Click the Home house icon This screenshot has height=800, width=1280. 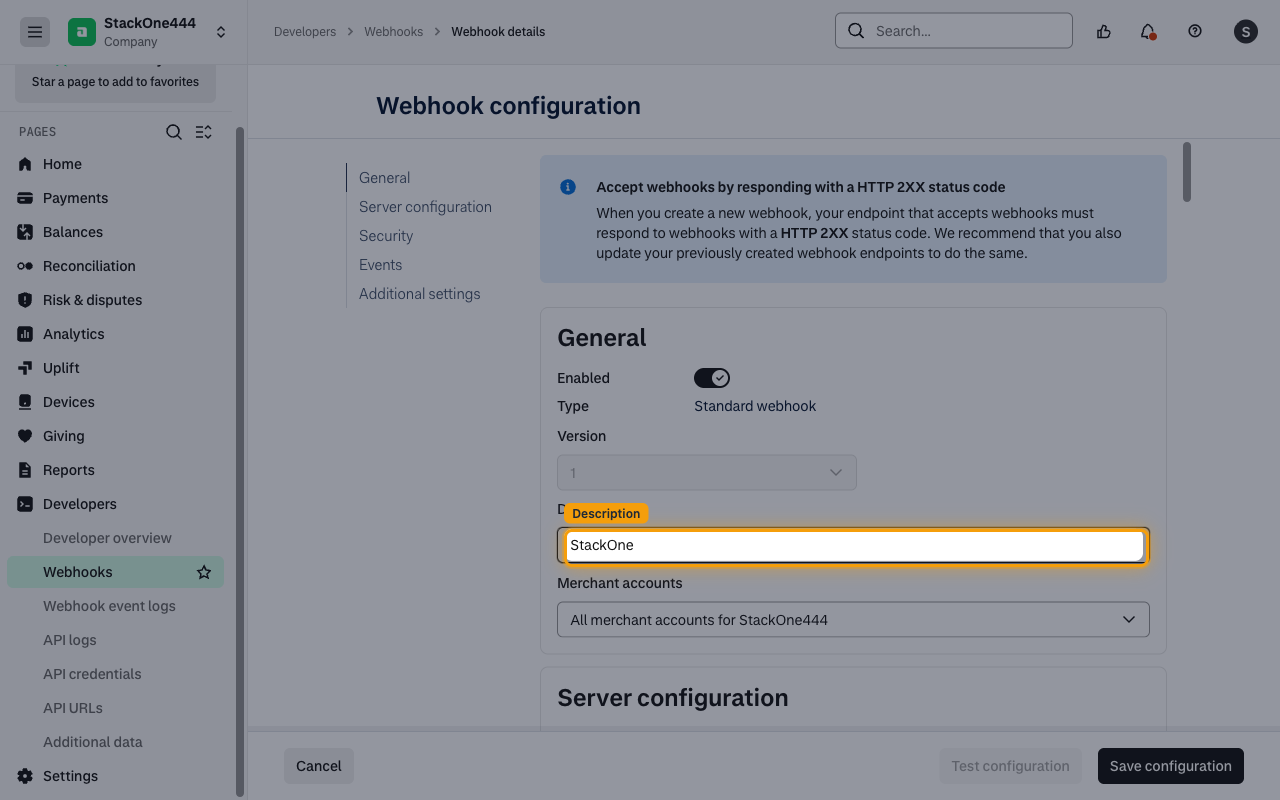coord(25,164)
